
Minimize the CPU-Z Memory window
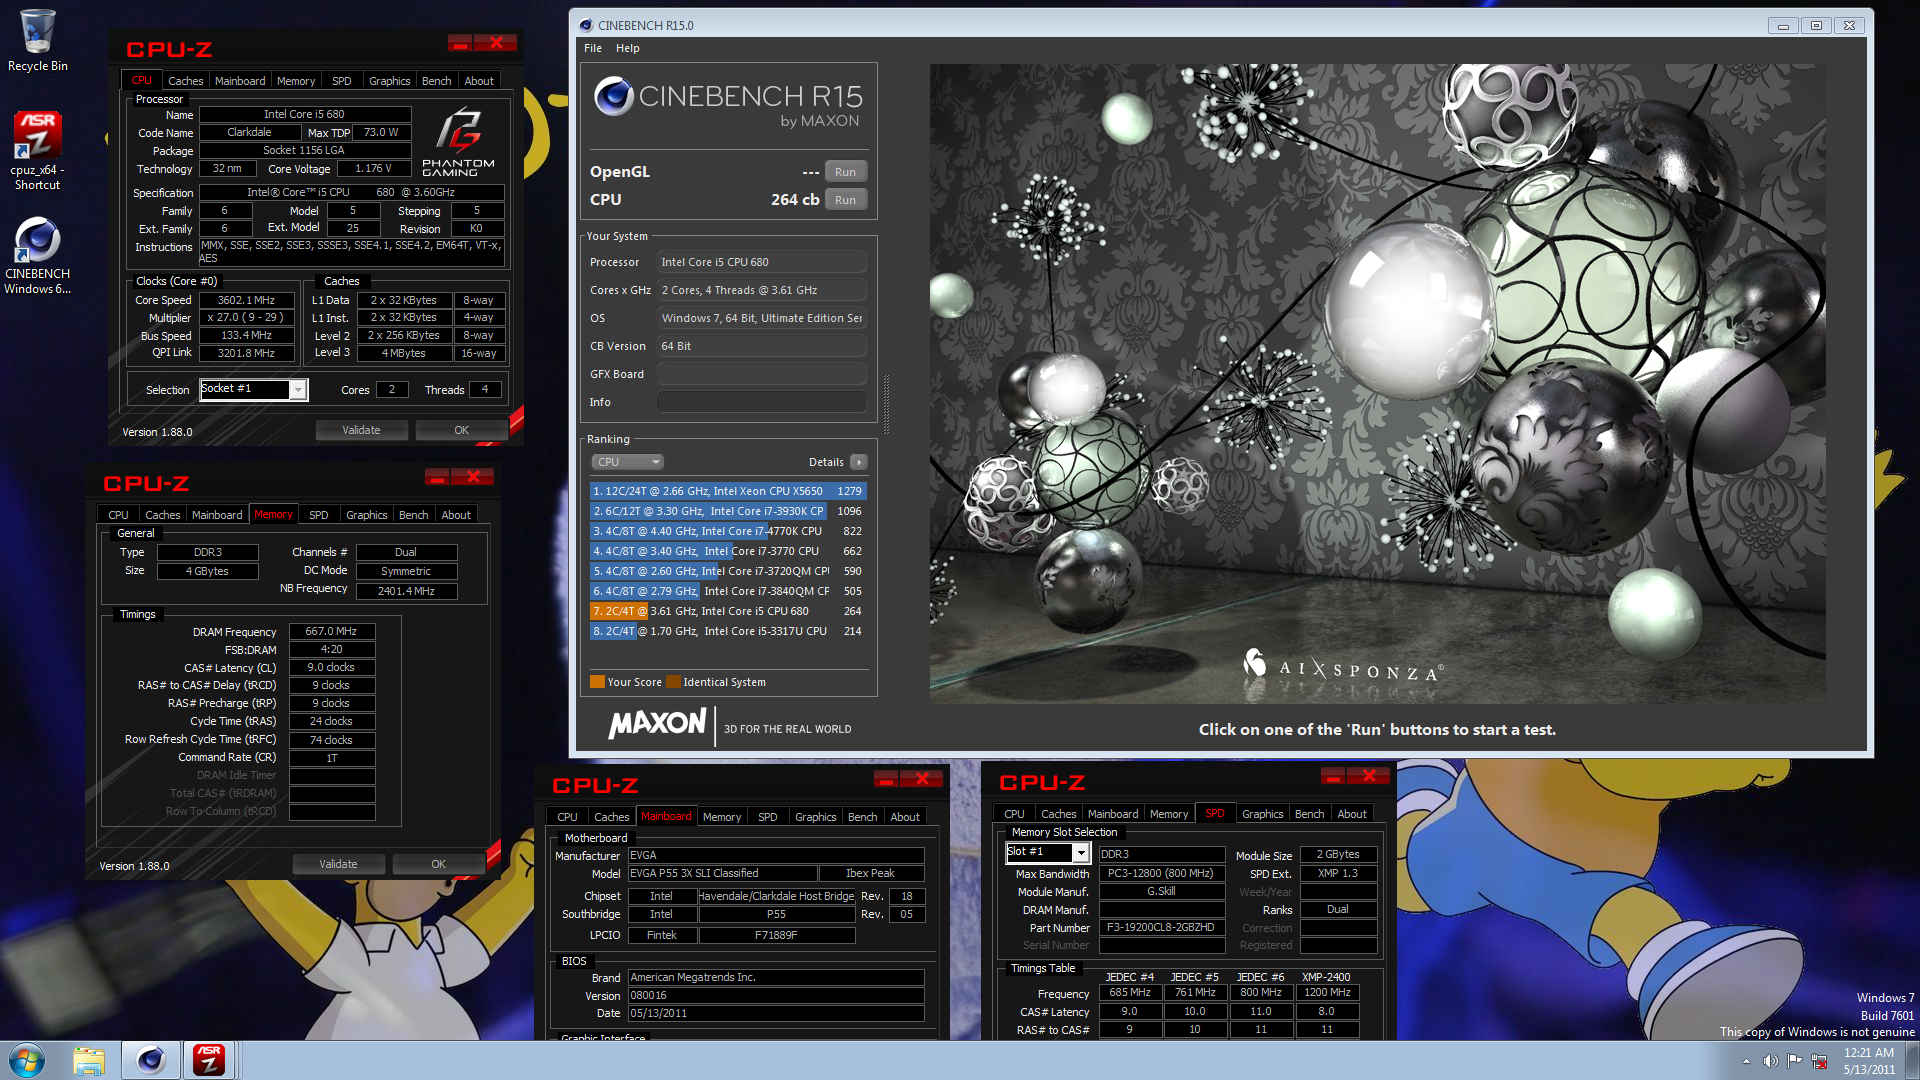pos(437,477)
